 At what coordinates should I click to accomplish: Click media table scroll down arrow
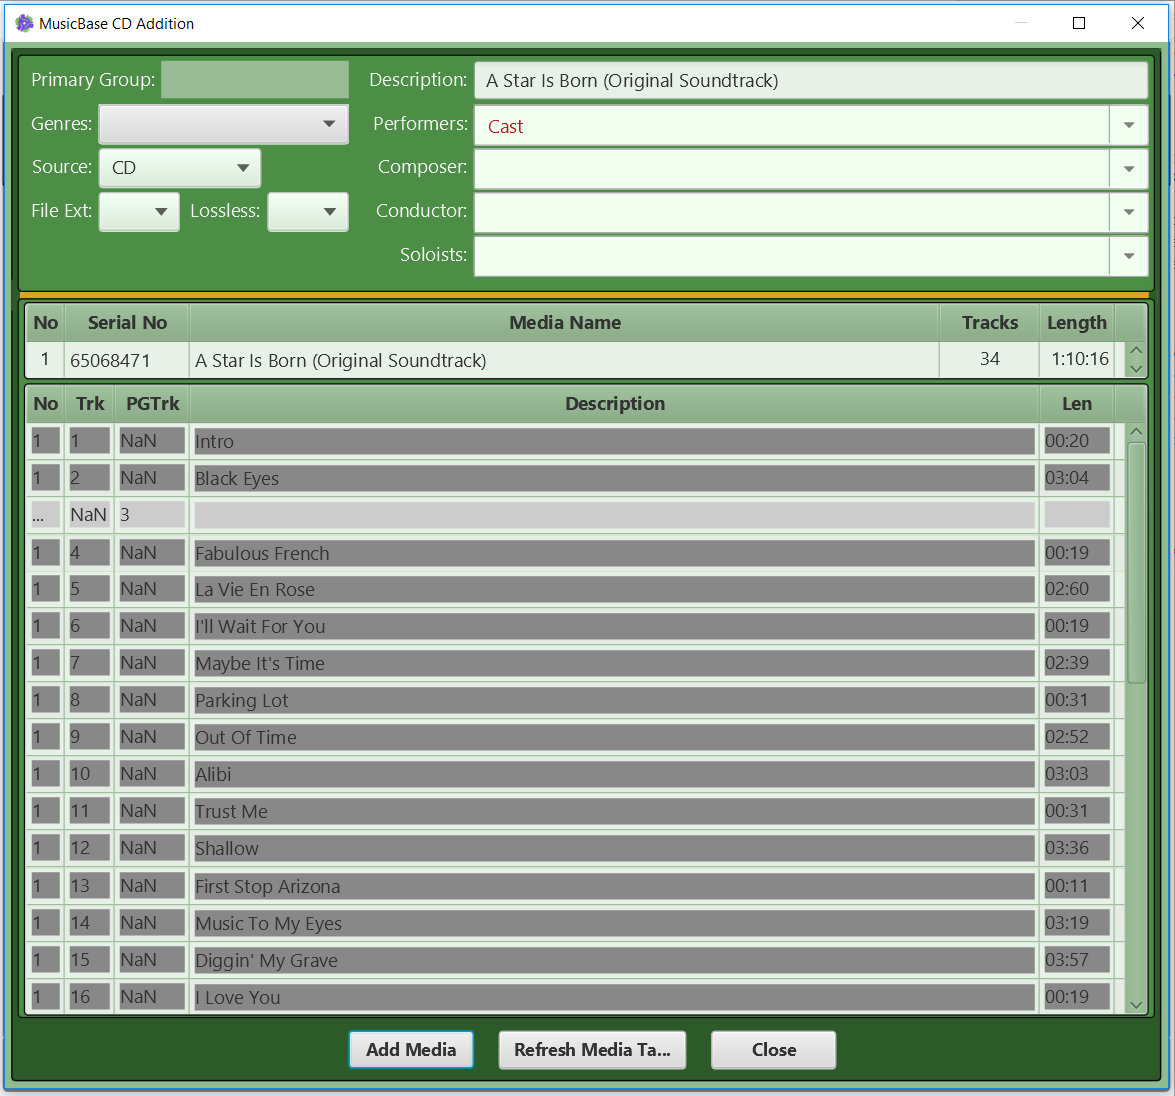1136,369
